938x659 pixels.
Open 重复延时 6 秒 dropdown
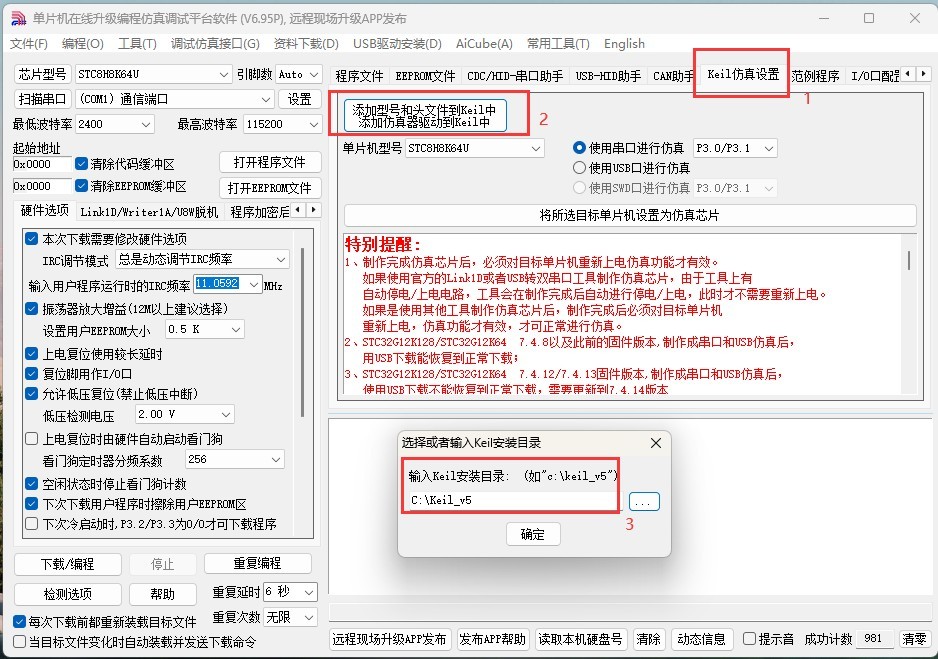[x=290, y=592]
